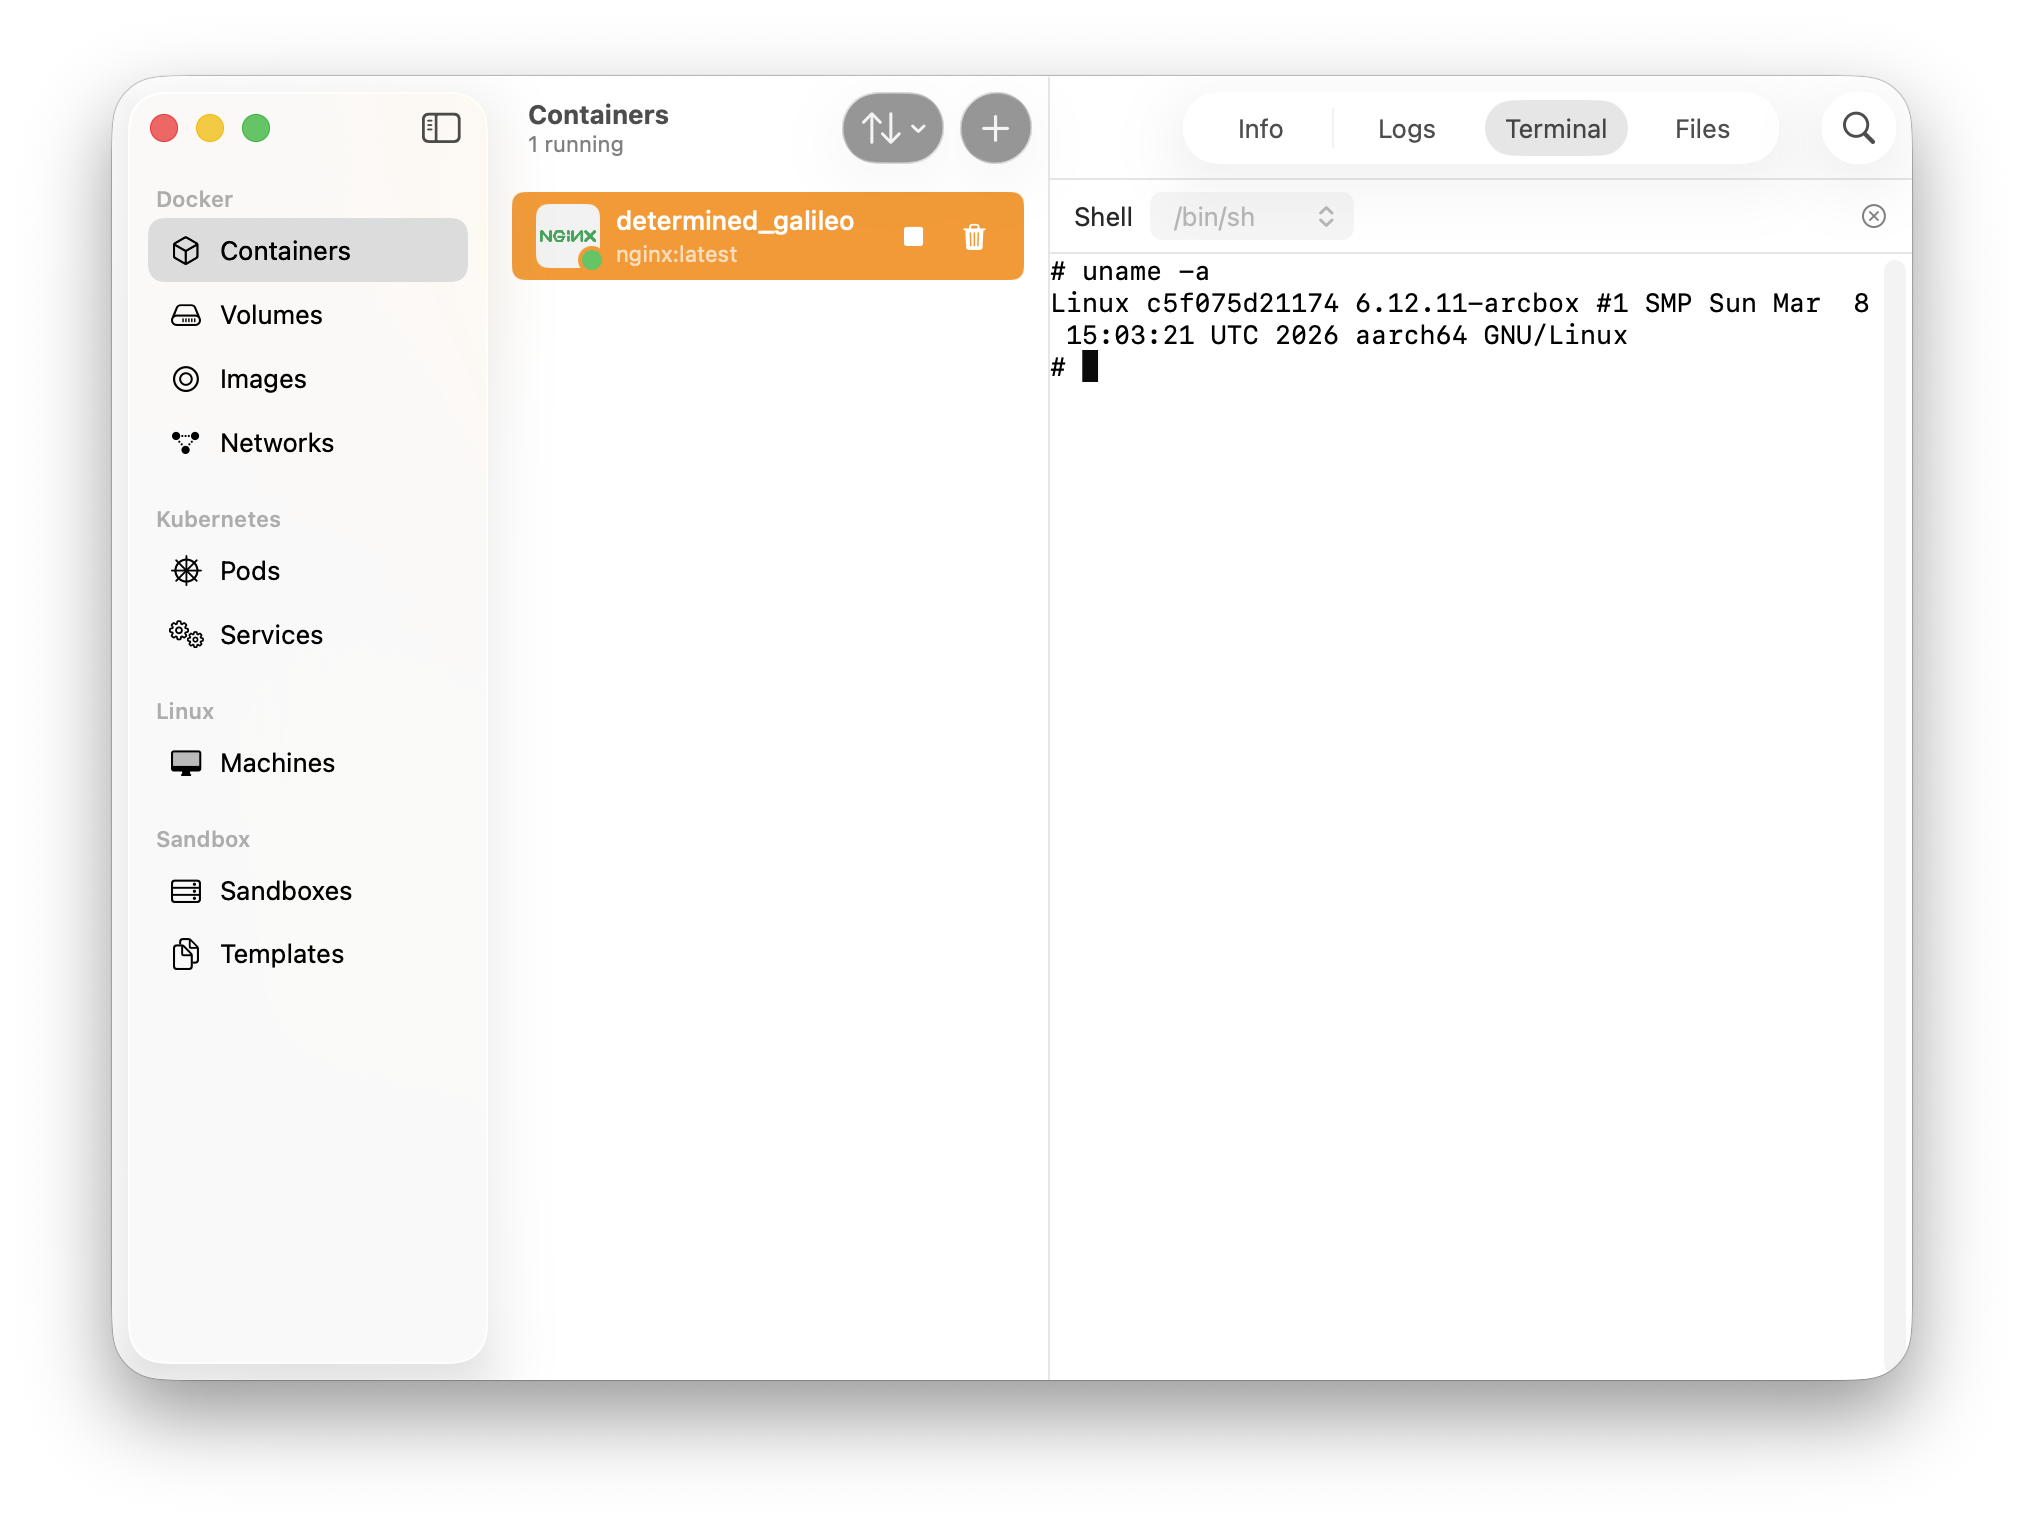Create a new container

coord(995,128)
